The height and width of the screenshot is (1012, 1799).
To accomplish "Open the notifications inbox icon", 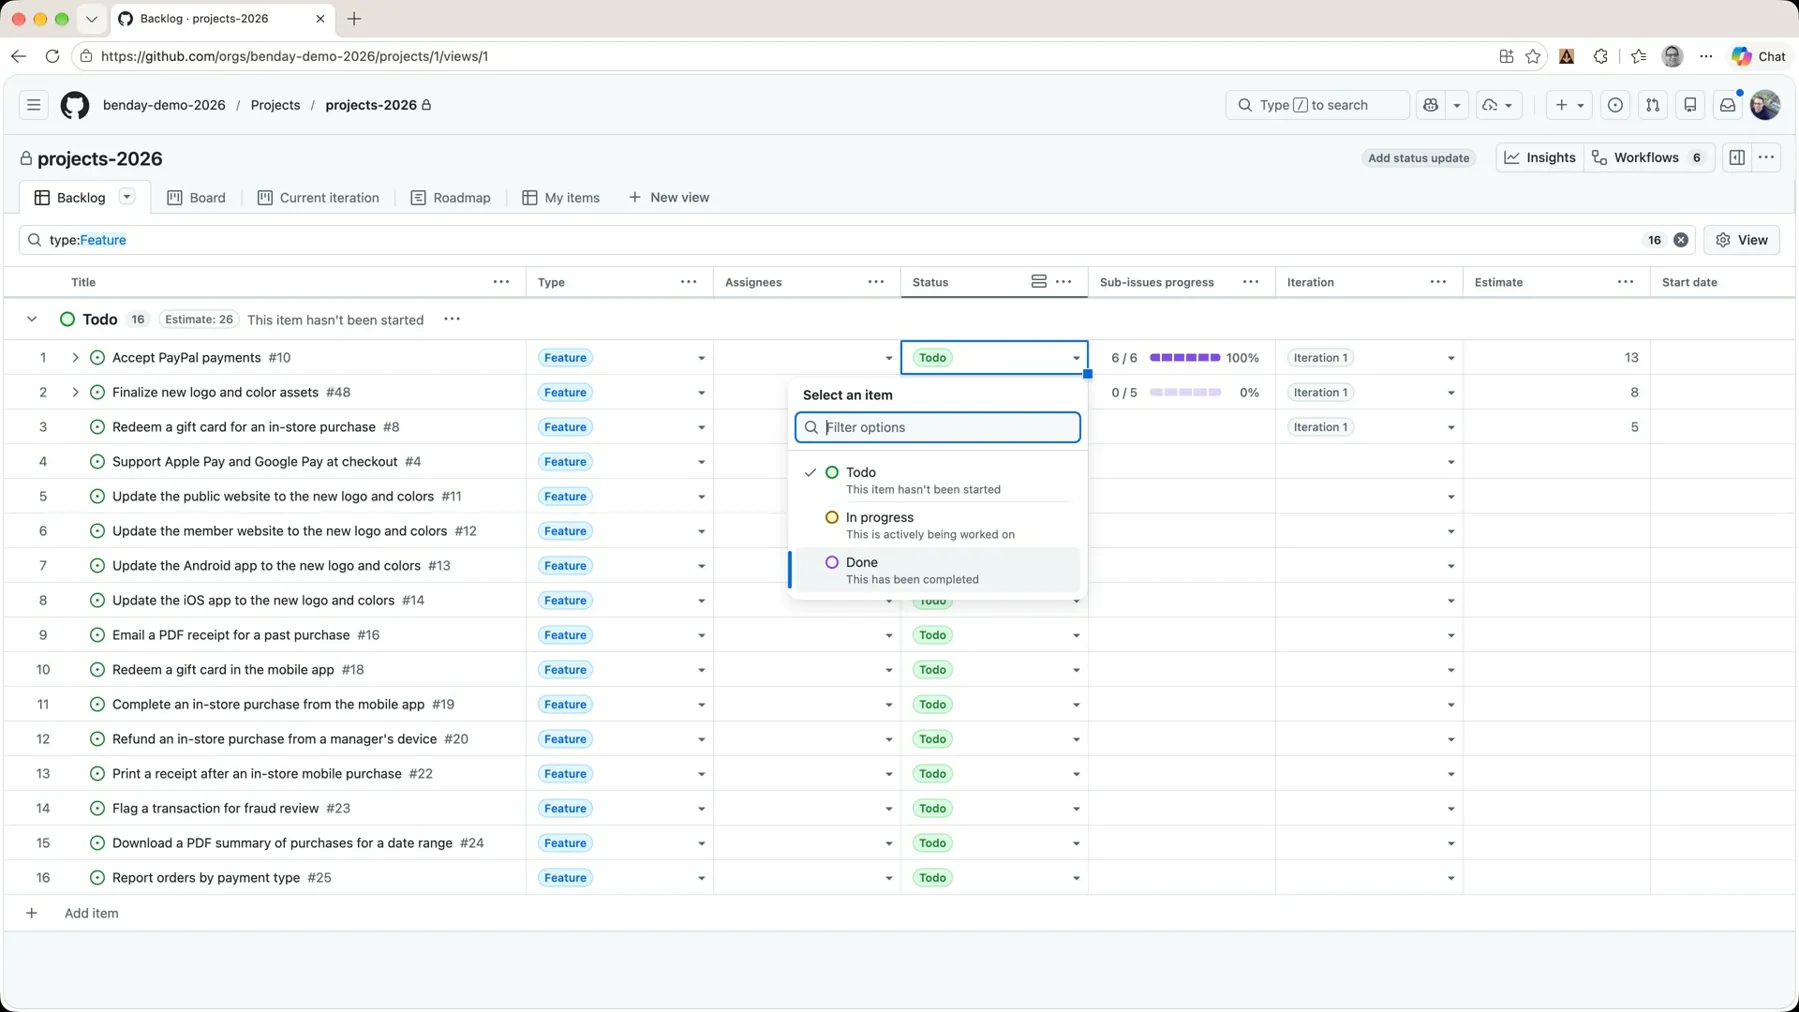I will tap(1728, 105).
